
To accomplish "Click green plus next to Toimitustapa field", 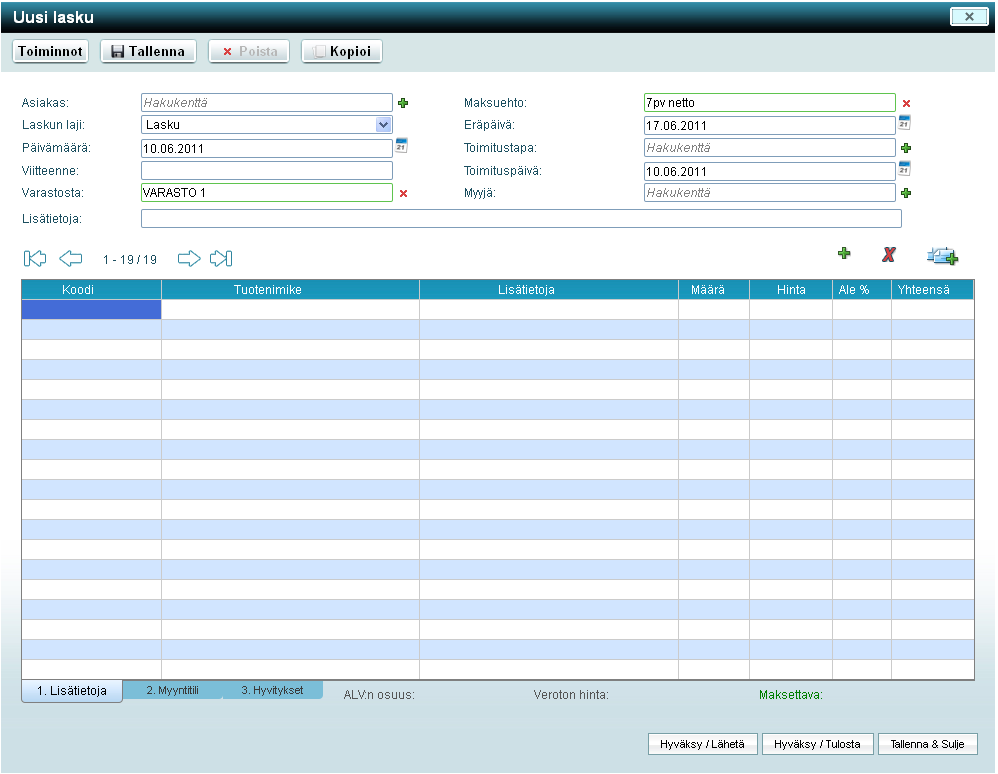I will tap(906, 148).
